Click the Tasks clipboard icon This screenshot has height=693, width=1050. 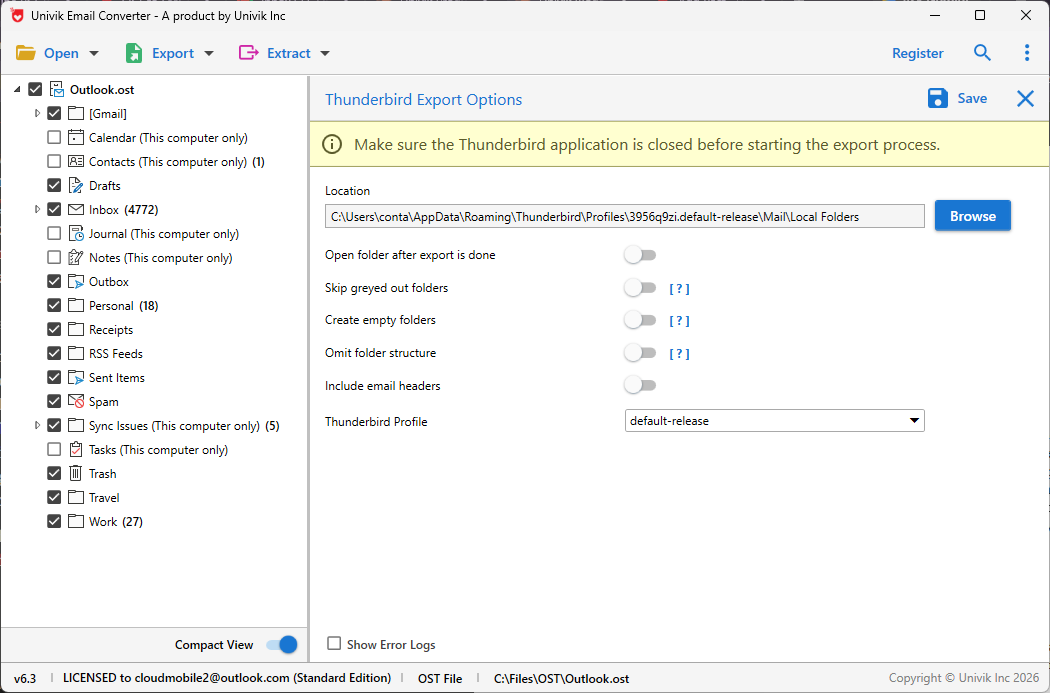(76, 449)
